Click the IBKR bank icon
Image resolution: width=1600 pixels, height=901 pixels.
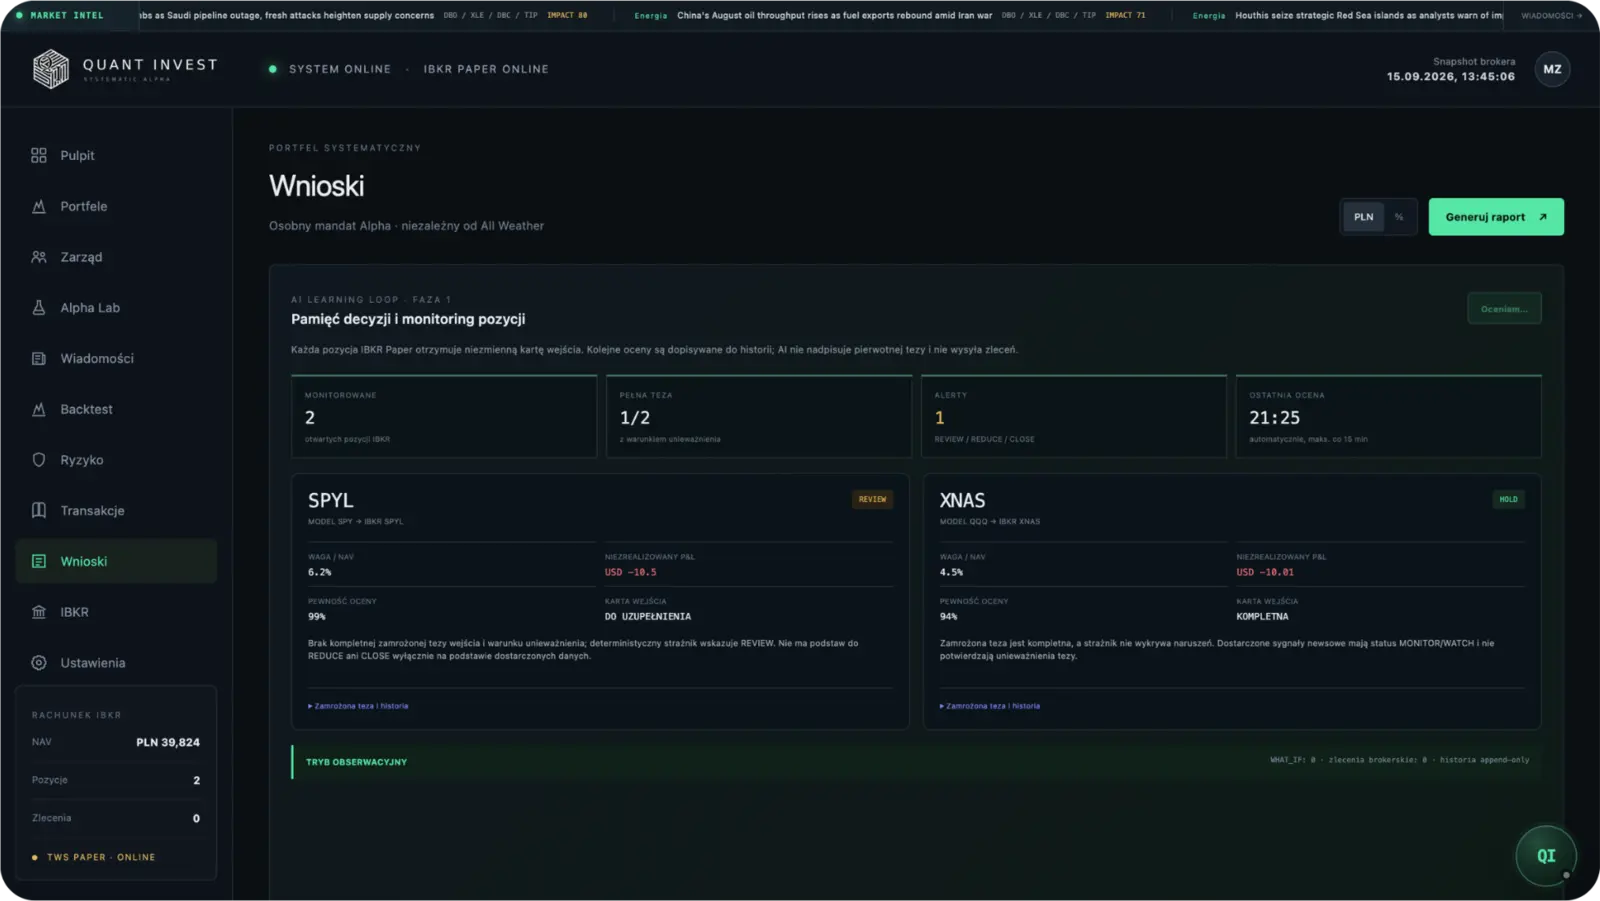pos(39,612)
